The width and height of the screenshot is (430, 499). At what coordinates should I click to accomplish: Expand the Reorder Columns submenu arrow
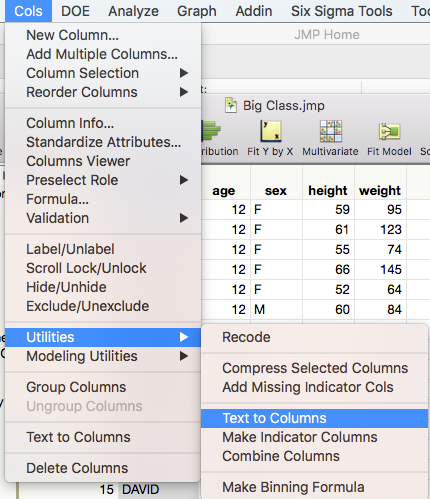pyautogui.click(x=184, y=92)
